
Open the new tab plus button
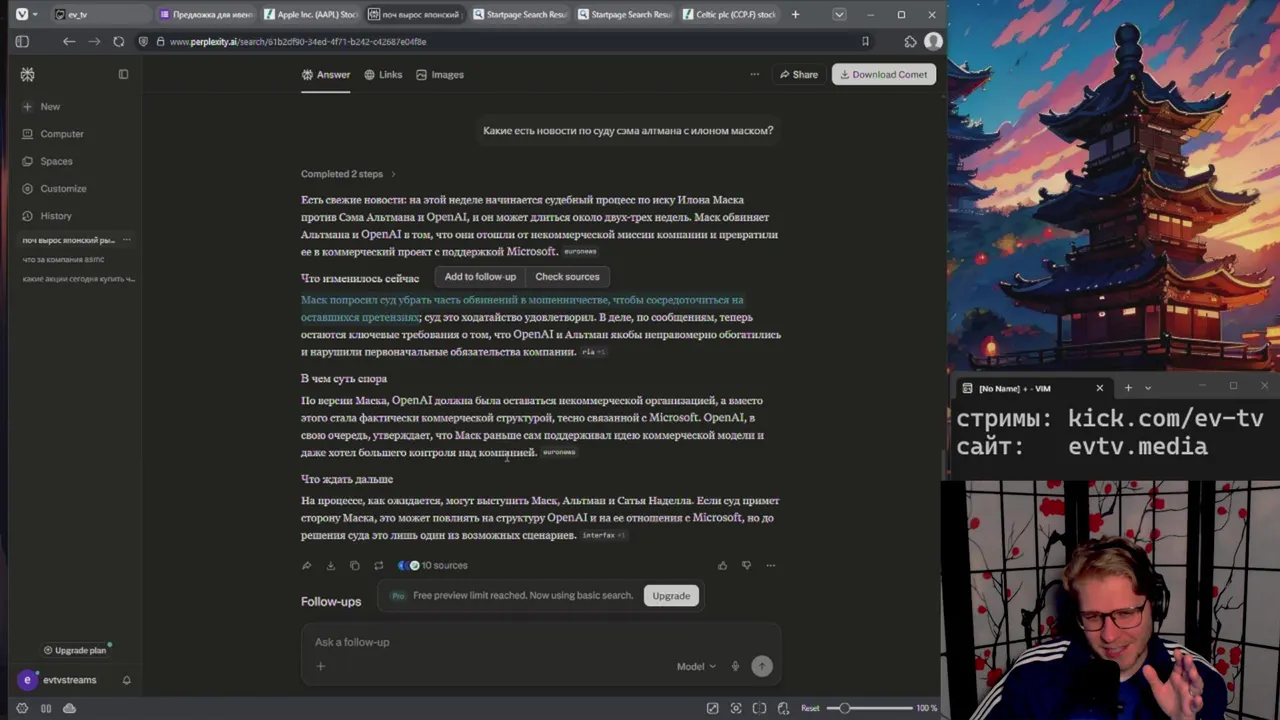point(795,14)
